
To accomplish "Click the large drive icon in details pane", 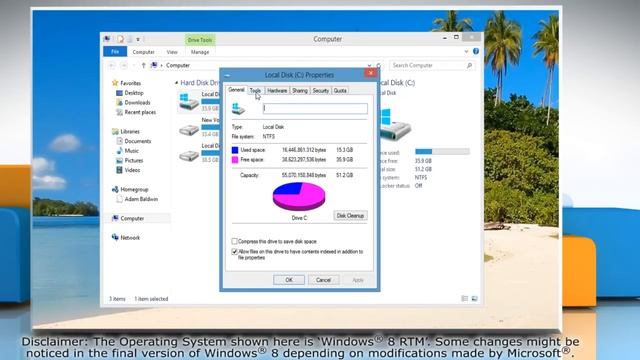I will click(394, 124).
